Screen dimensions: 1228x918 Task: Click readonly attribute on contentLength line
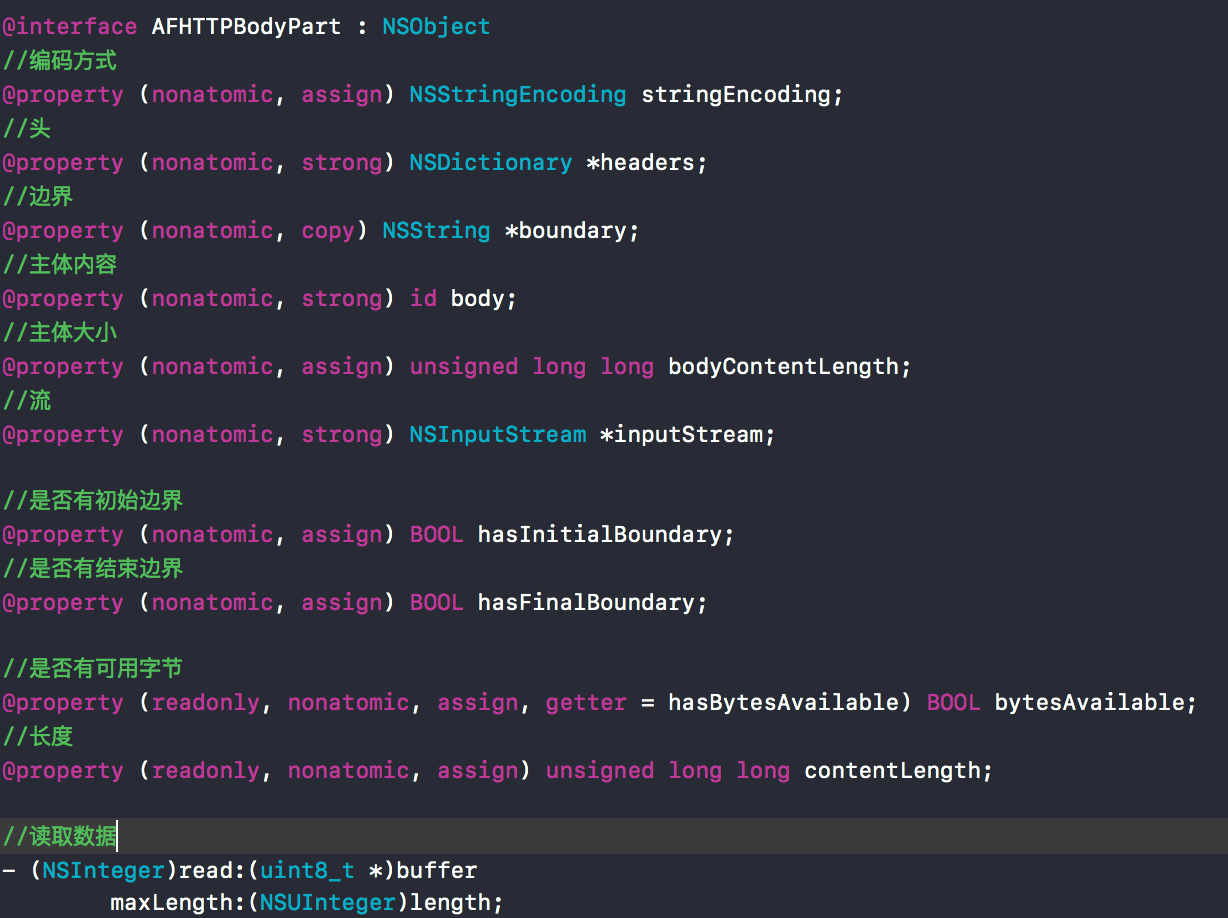205,770
